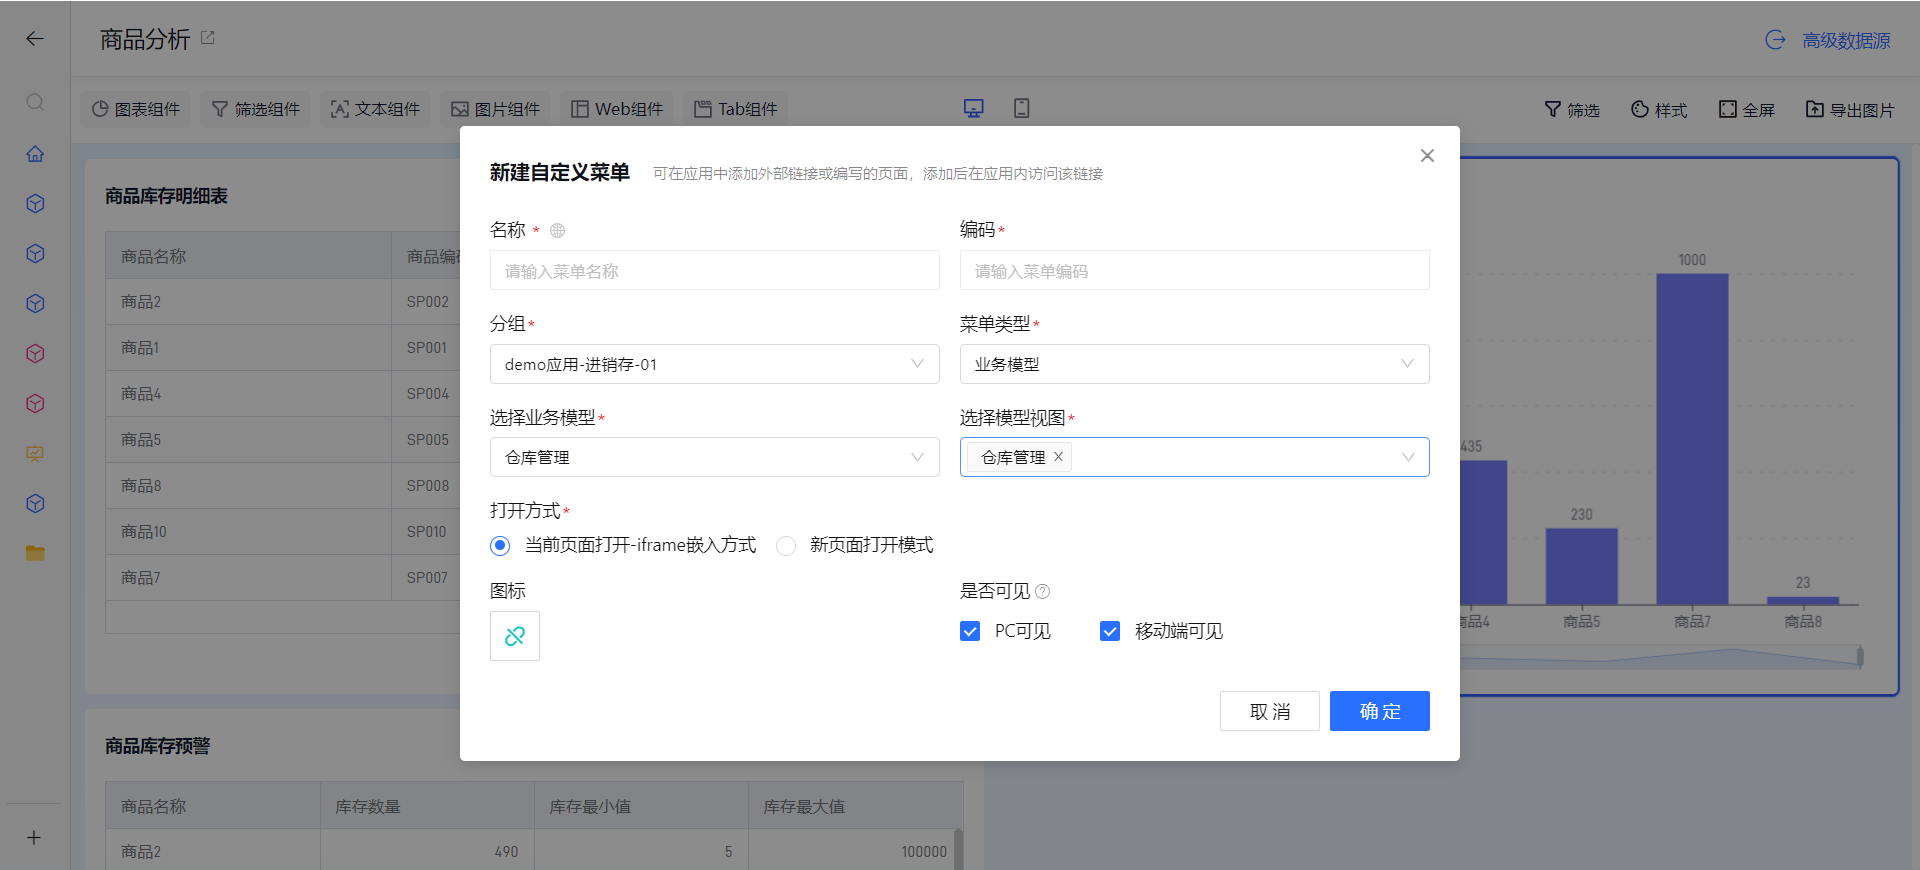Go to home icon in the sidebar
Screen dimensions: 1920x870
click(x=35, y=154)
